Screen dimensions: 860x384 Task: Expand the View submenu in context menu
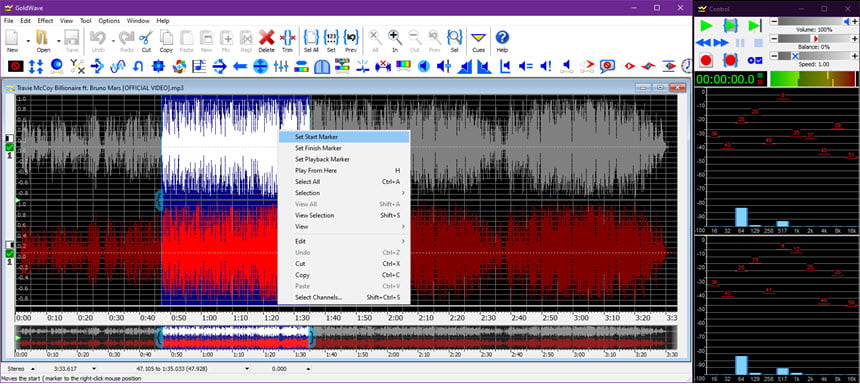(344, 227)
